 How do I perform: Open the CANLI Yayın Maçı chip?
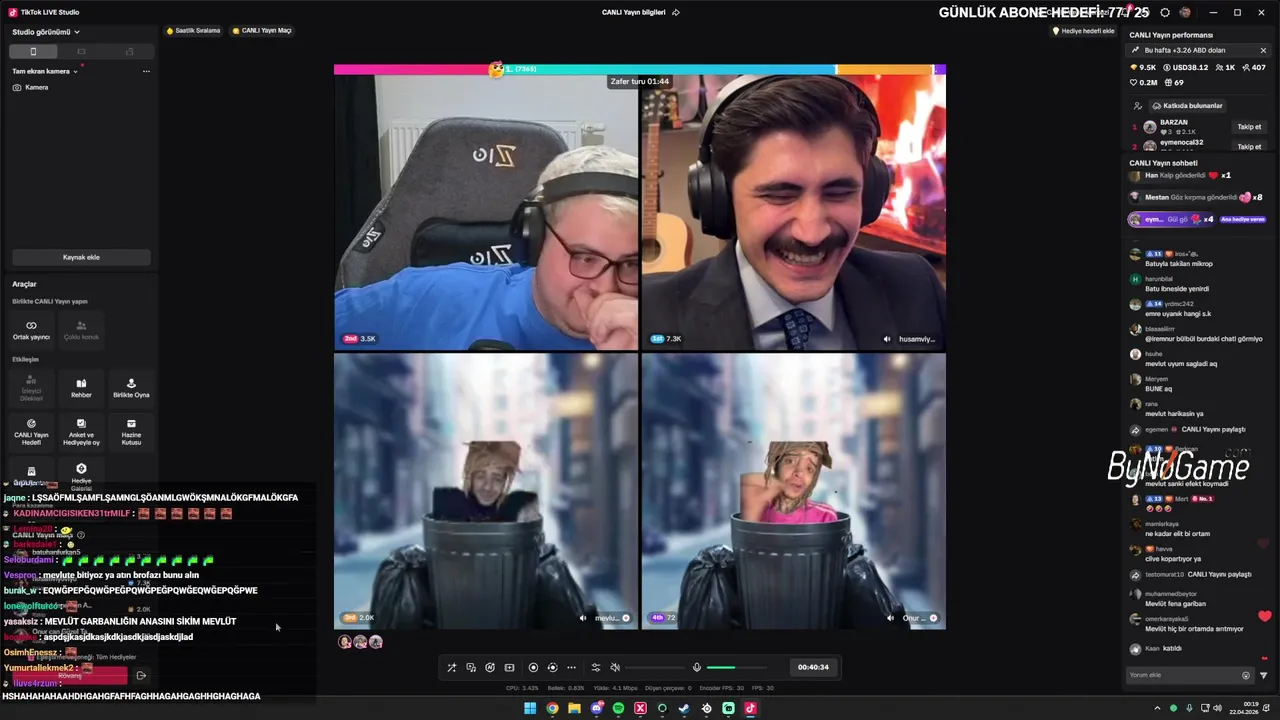[262, 31]
